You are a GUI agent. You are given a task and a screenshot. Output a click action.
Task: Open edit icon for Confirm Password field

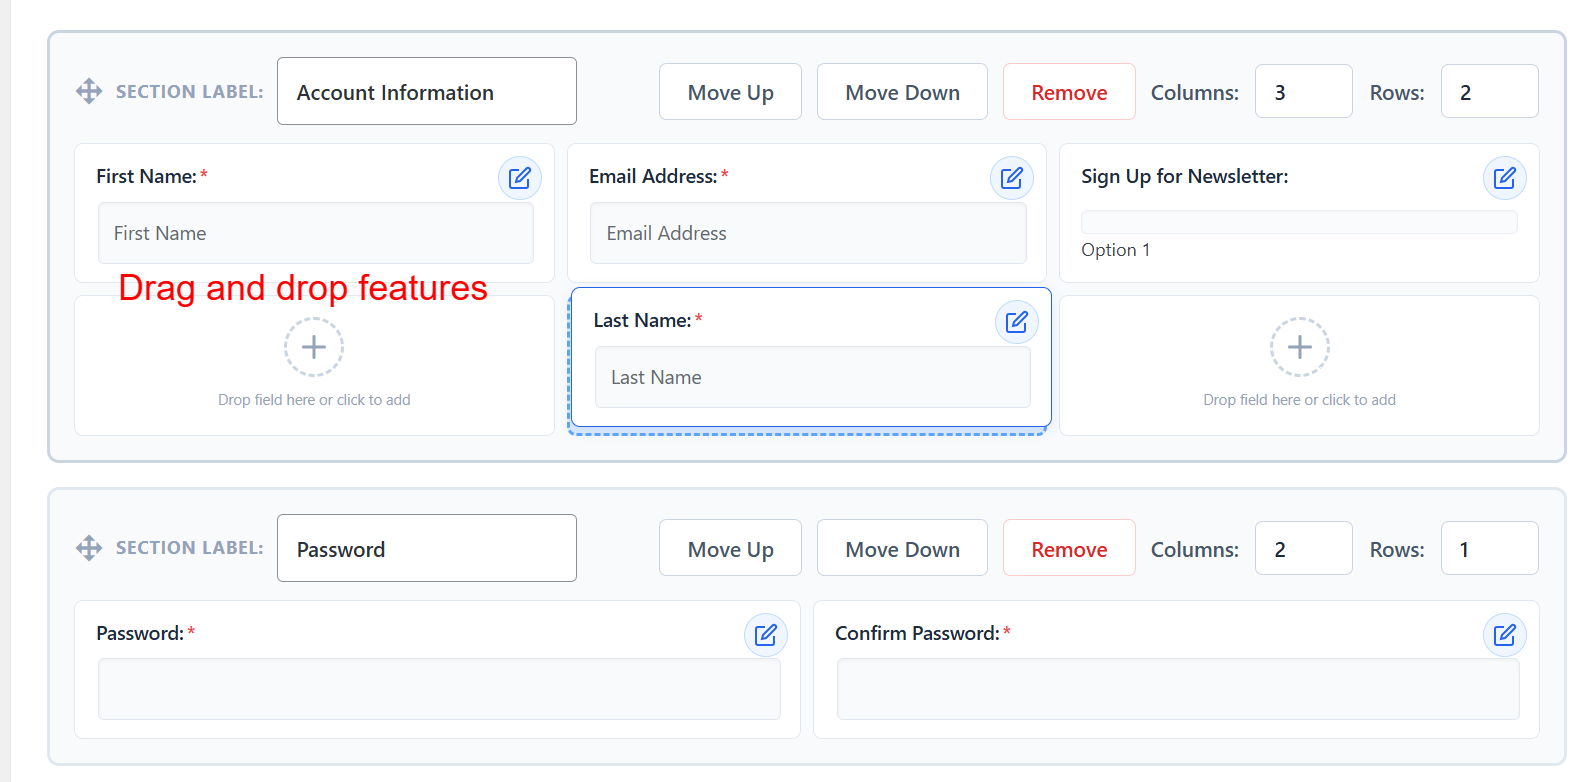pyautogui.click(x=1505, y=635)
